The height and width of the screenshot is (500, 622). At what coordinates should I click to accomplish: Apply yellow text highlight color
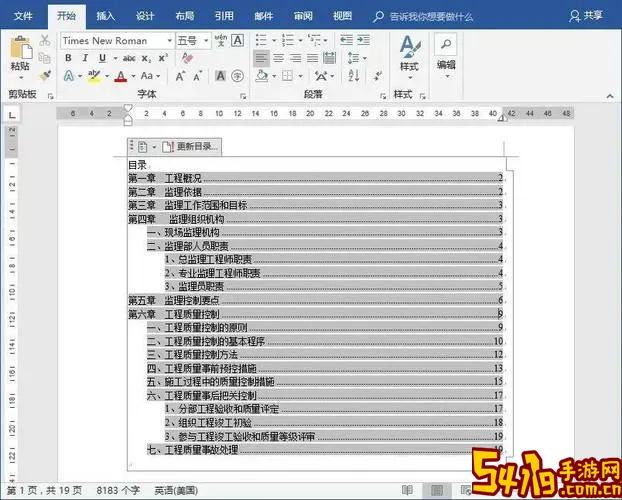tap(94, 75)
